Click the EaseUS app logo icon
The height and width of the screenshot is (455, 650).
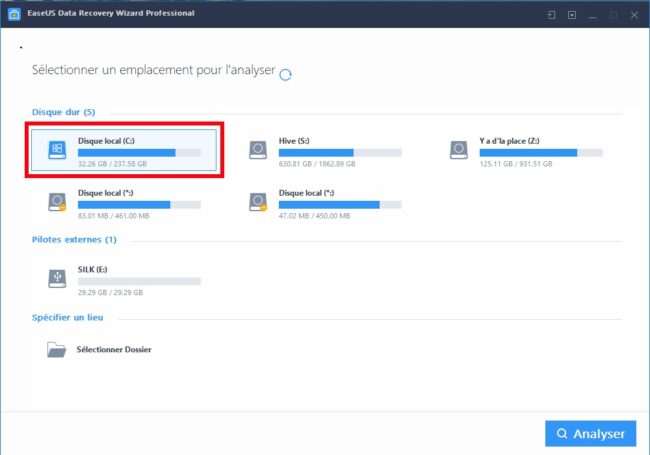click(x=15, y=14)
